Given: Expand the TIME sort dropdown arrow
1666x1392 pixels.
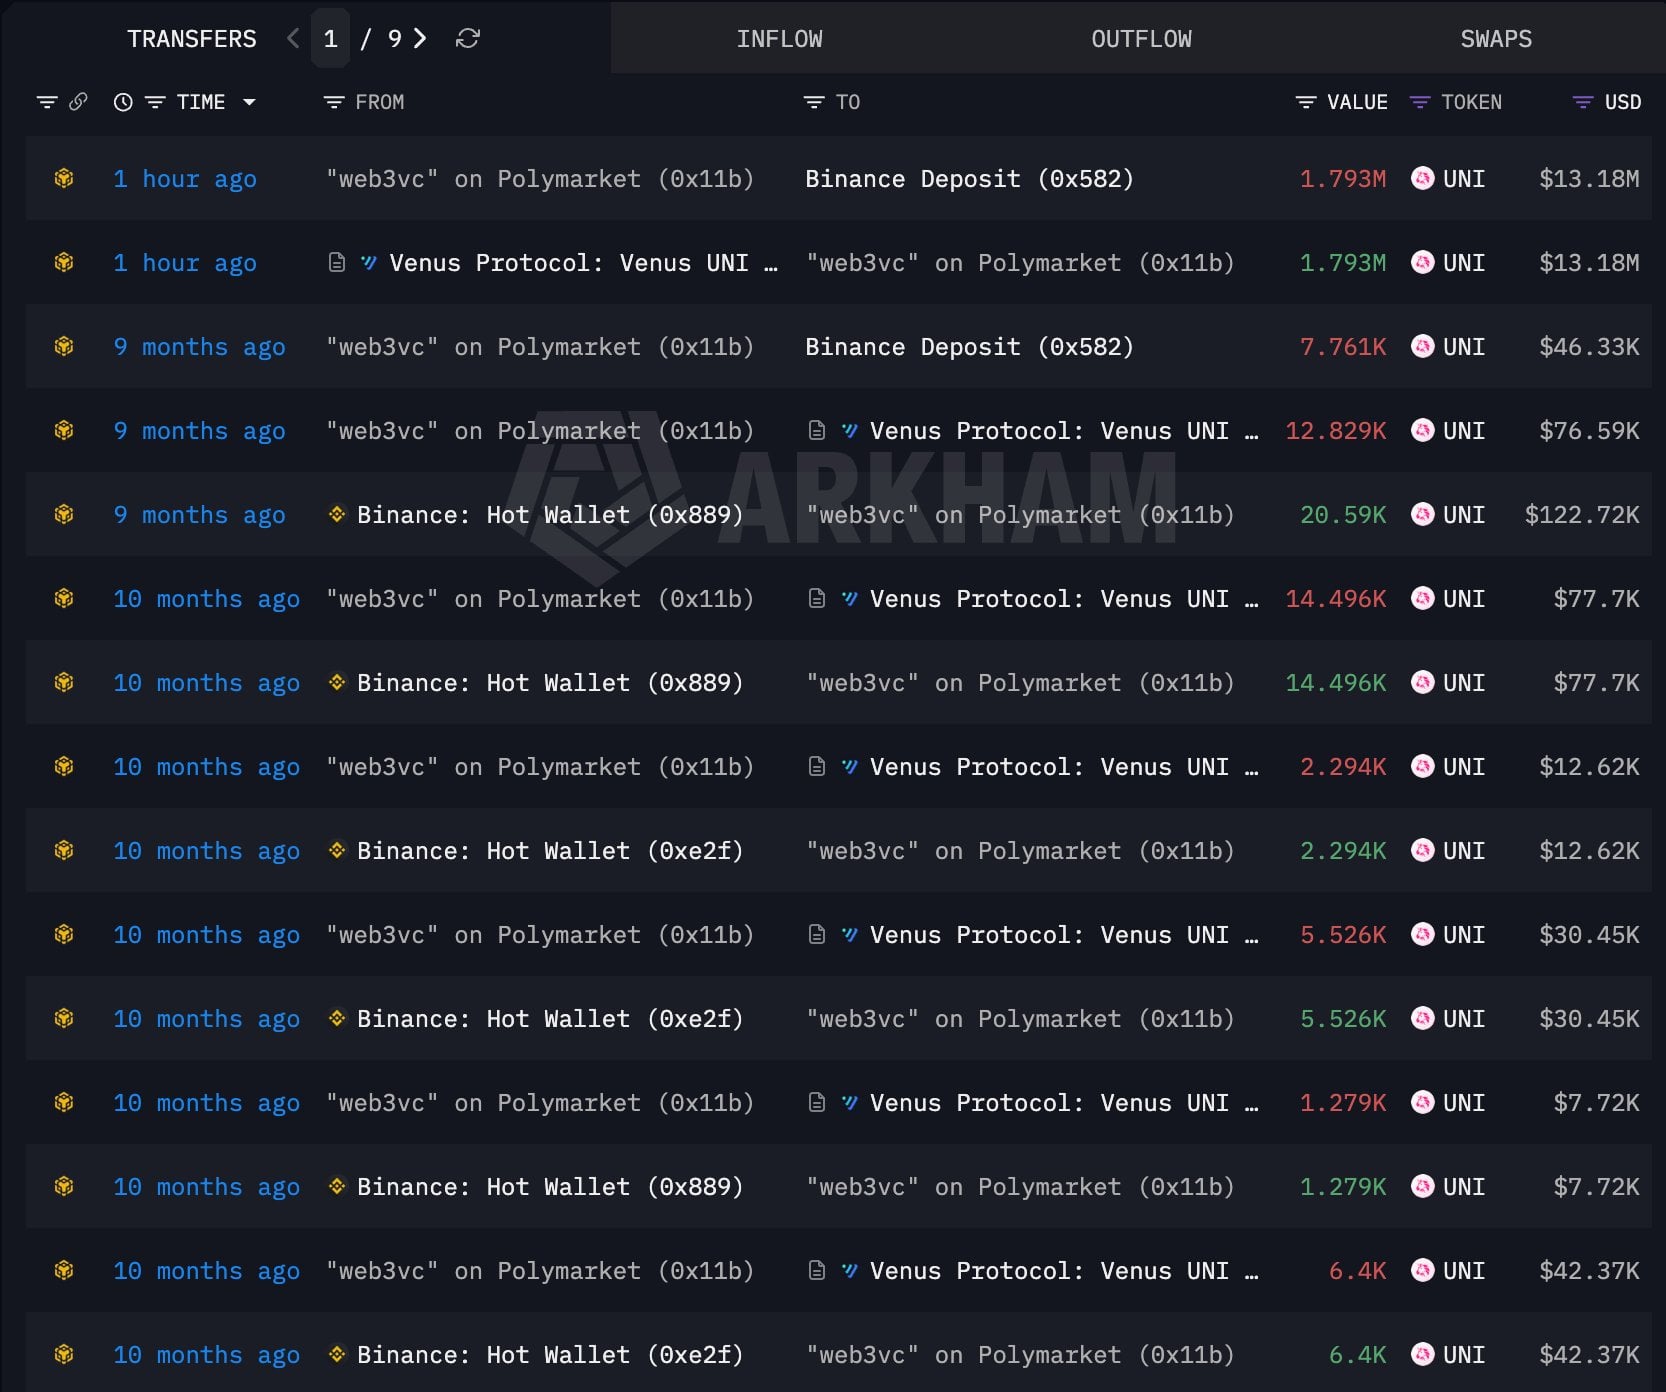Looking at the screenshot, I should click(x=249, y=102).
